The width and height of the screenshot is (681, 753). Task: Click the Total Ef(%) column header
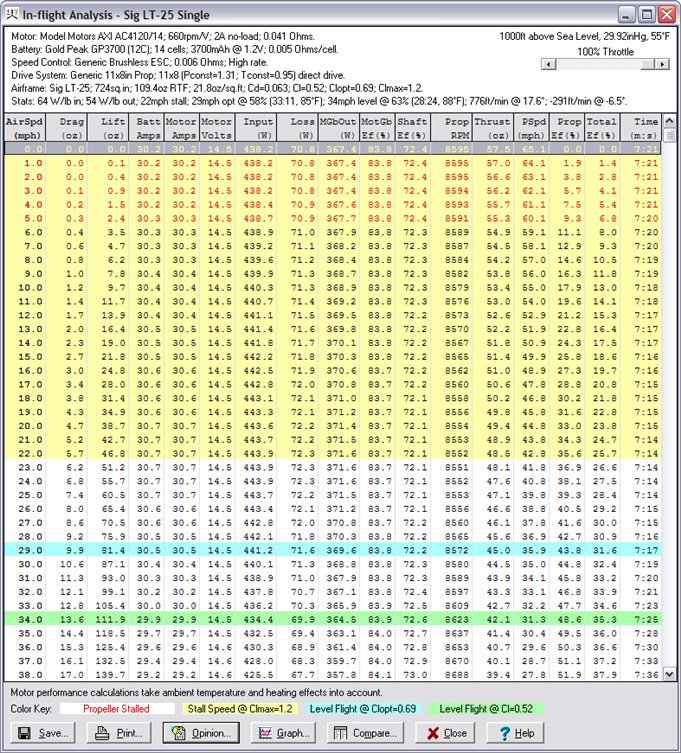click(602, 128)
